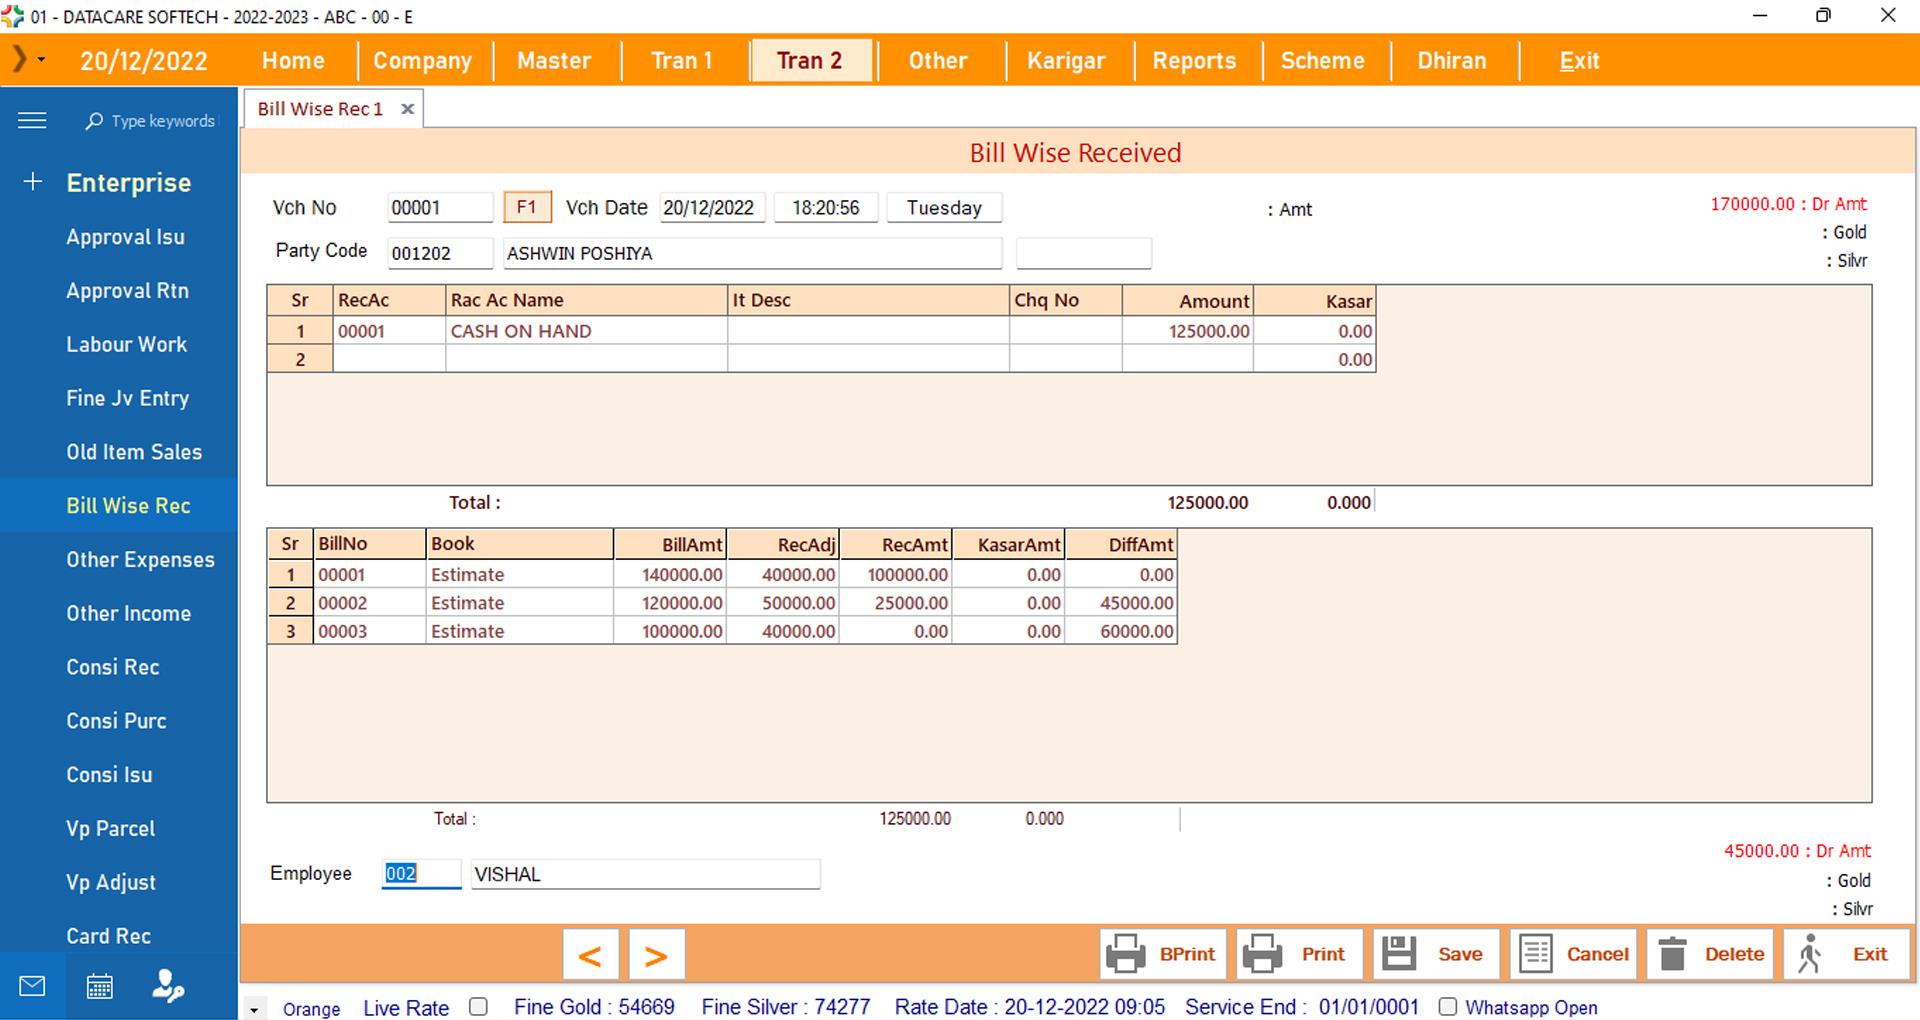Click the Type keywords search box

click(x=162, y=121)
